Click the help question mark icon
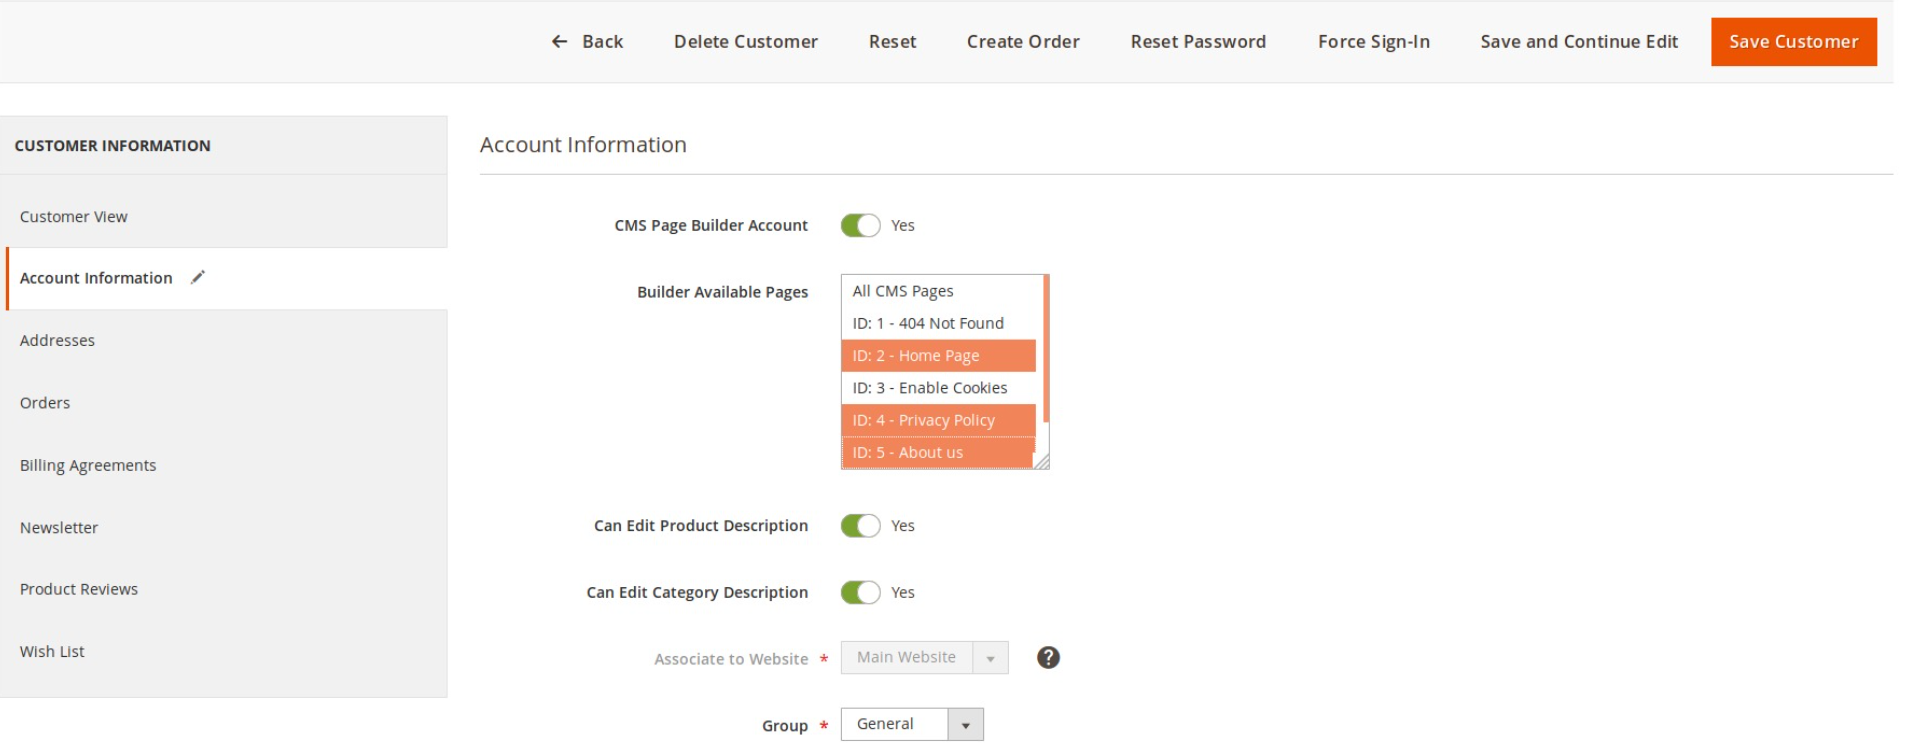1910x747 pixels. tap(1047, 657)
